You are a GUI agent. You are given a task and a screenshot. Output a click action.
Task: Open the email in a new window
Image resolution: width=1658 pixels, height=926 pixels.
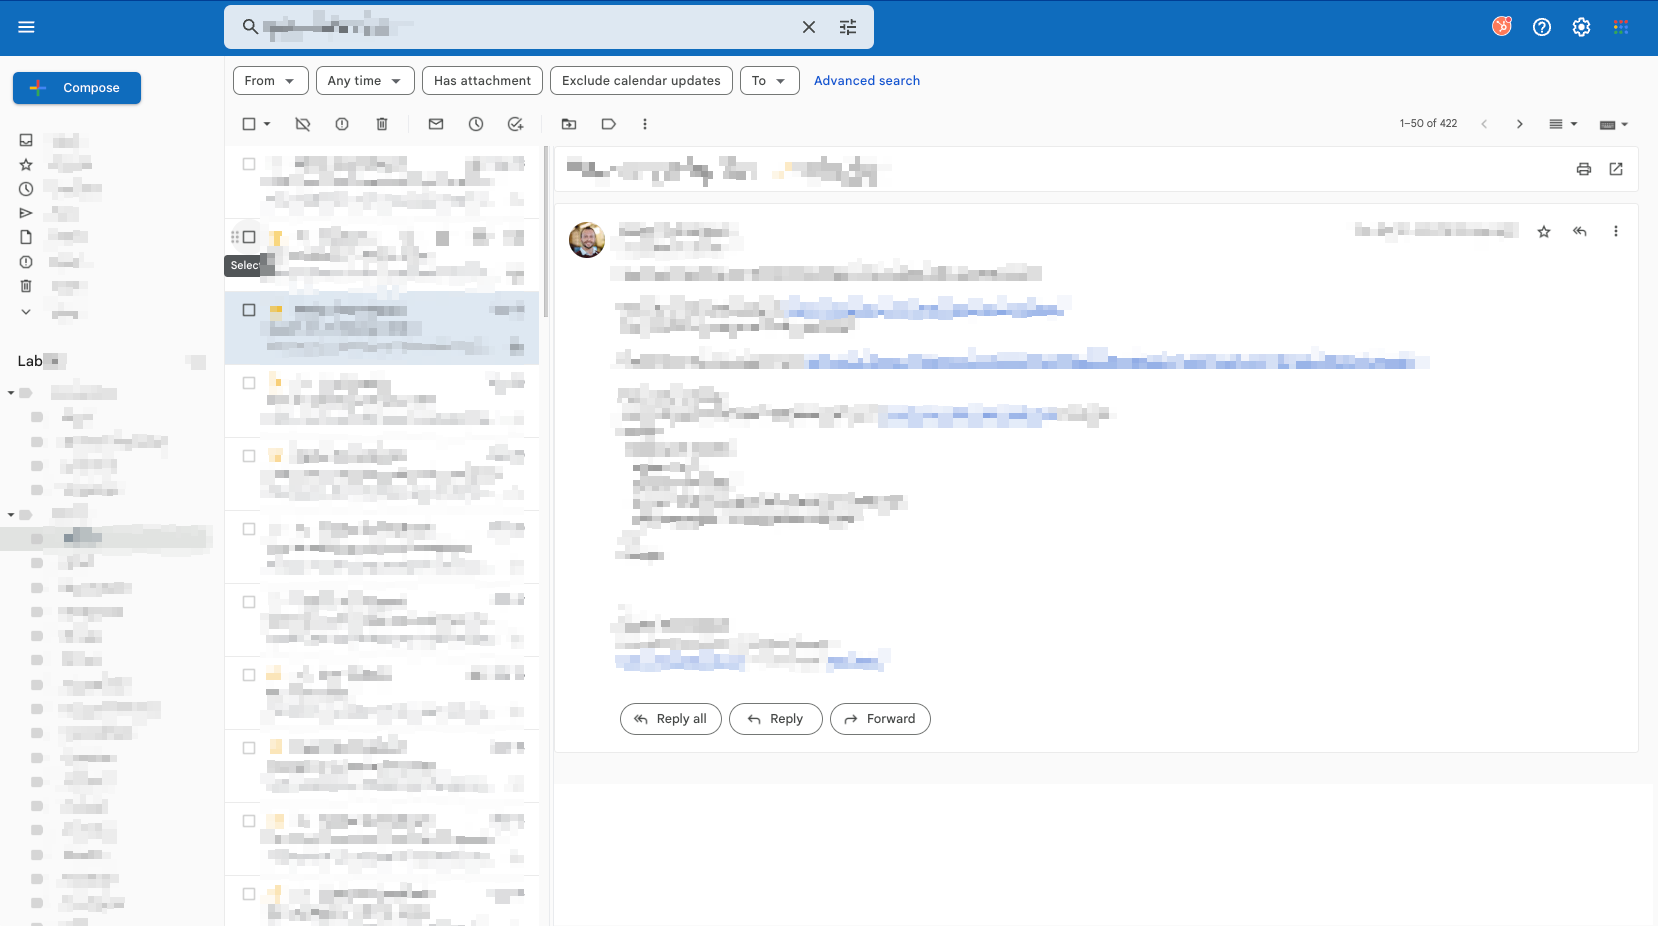point(1616,169)
